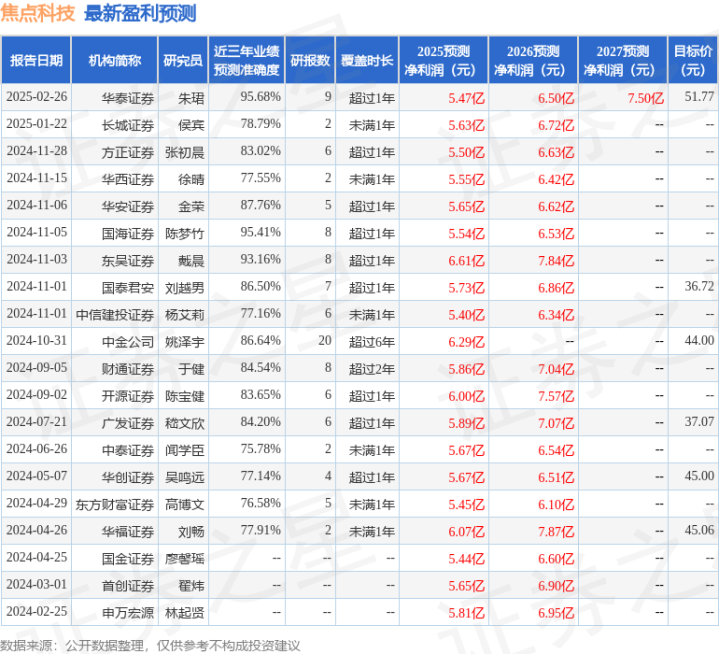
Task: Click the 中信建投证券 institution cell
Action: [115, 315]
